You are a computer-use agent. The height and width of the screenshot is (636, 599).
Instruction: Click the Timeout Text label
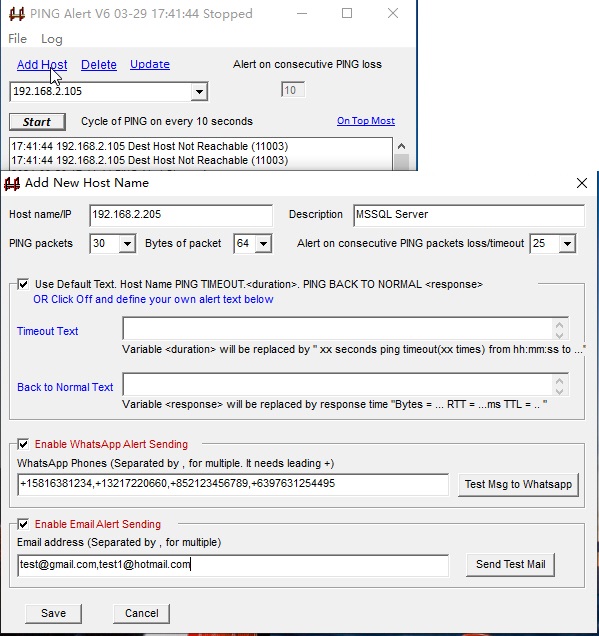pos(47,331)
